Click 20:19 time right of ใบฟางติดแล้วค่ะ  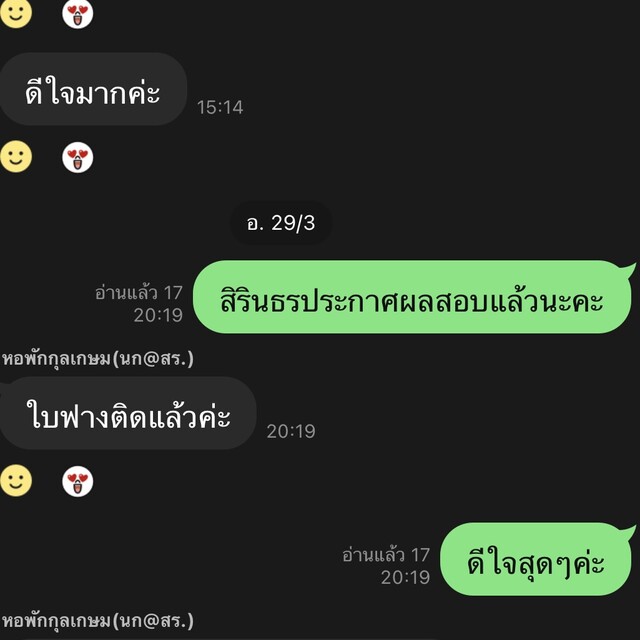point(291,431)
